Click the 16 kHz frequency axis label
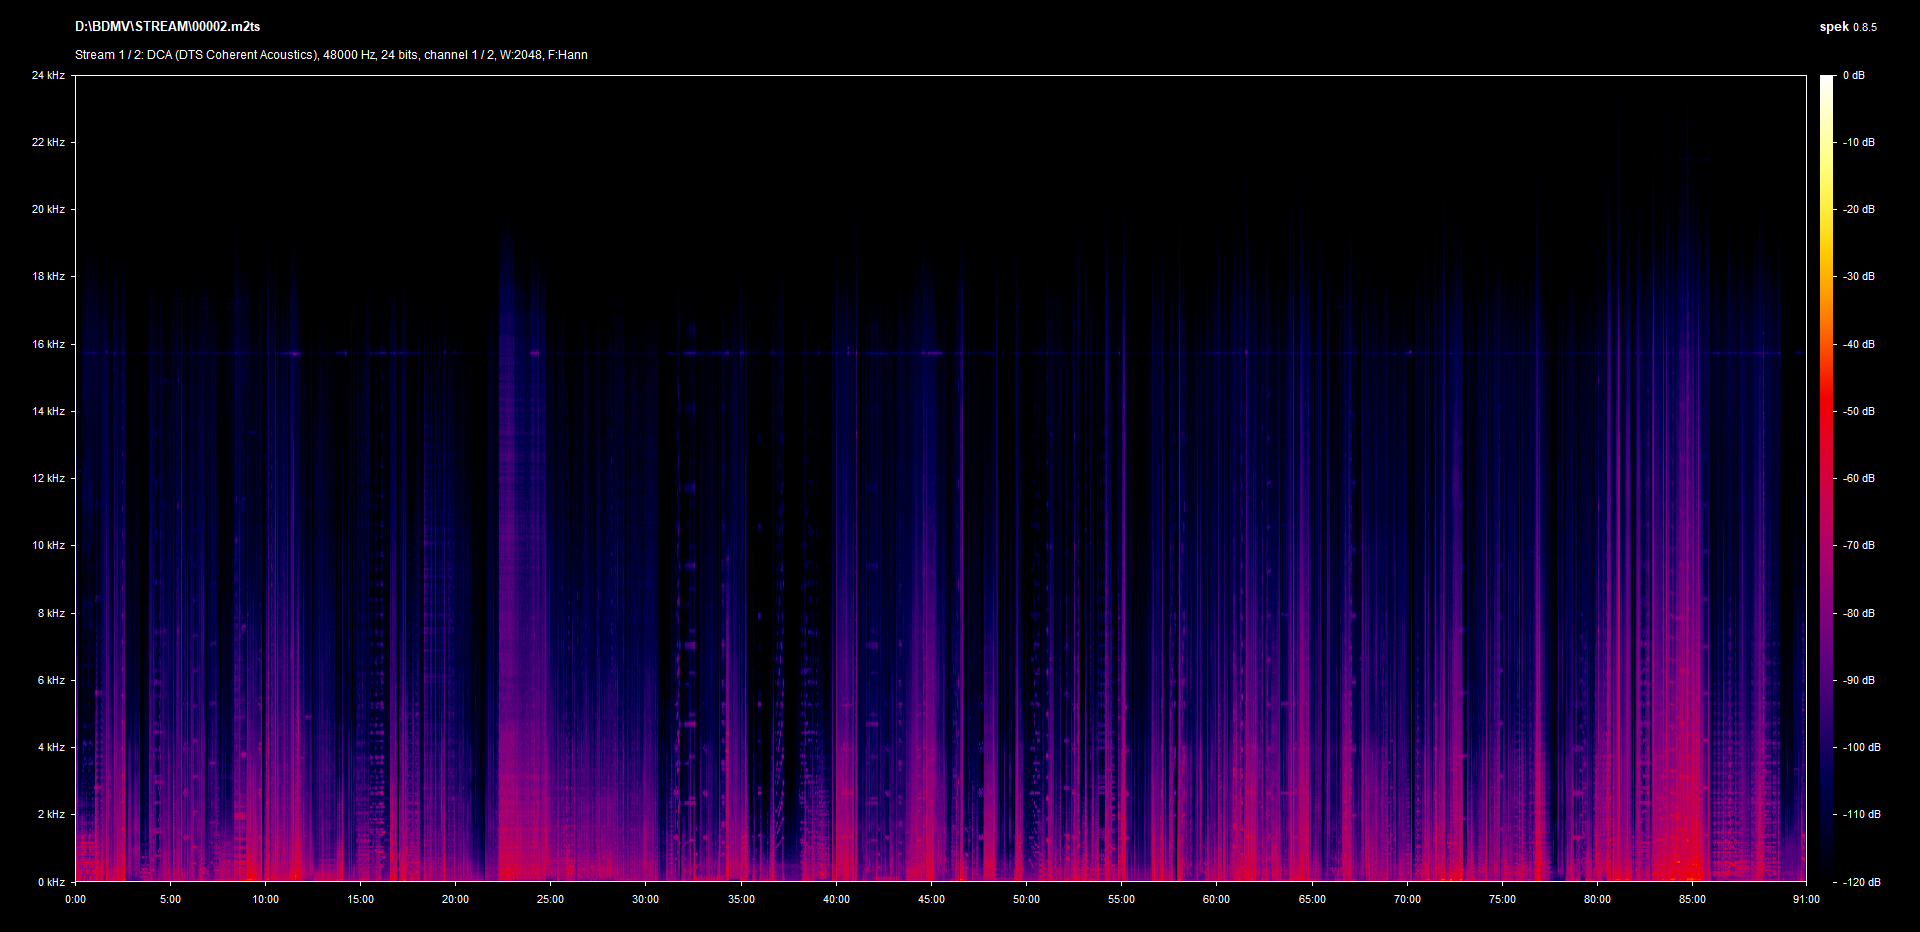 point(48,344)
